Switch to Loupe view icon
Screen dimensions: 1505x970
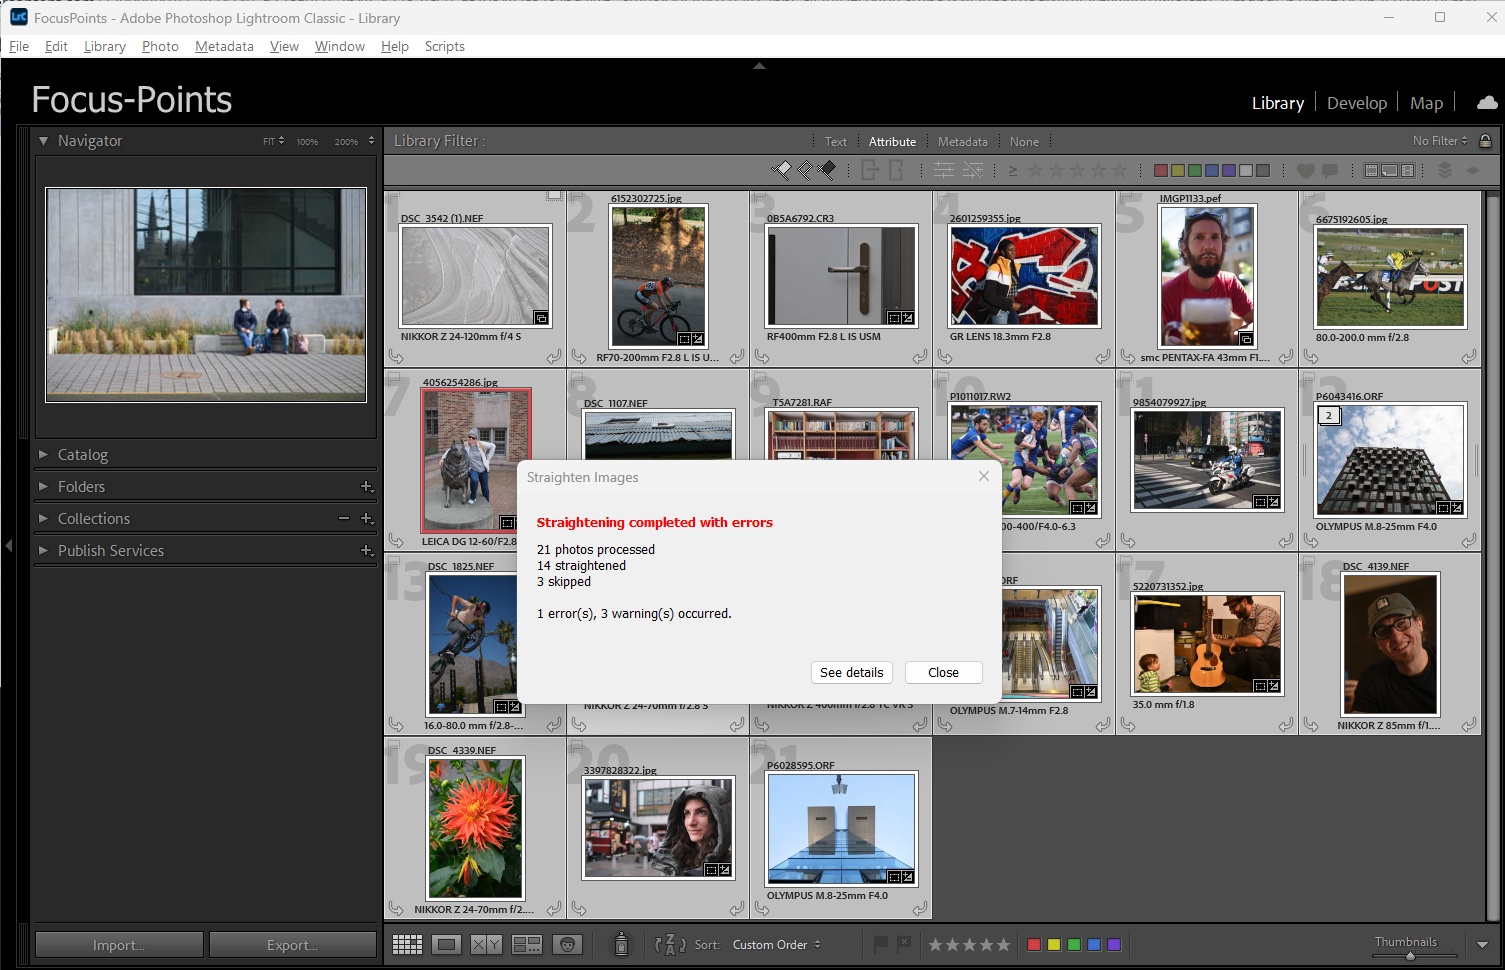pyautogui.click(x=447, y=945)
